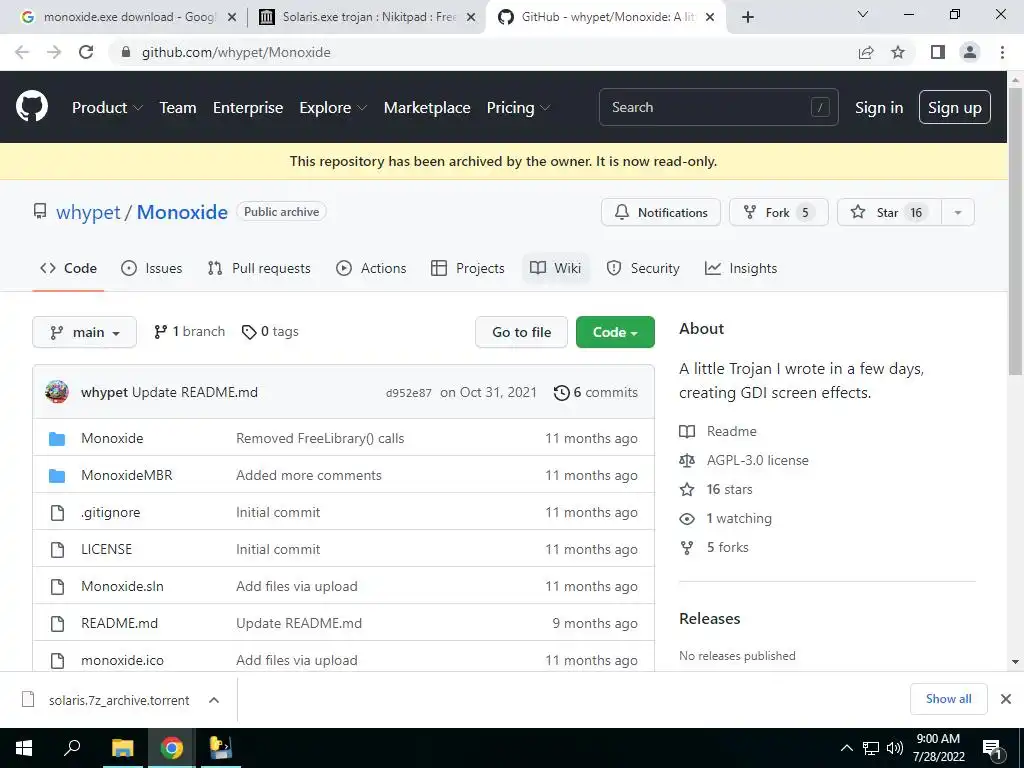Expand the Product menu dropdown
The width and height of the screenshot is (1024, 768).
(107, 108)
